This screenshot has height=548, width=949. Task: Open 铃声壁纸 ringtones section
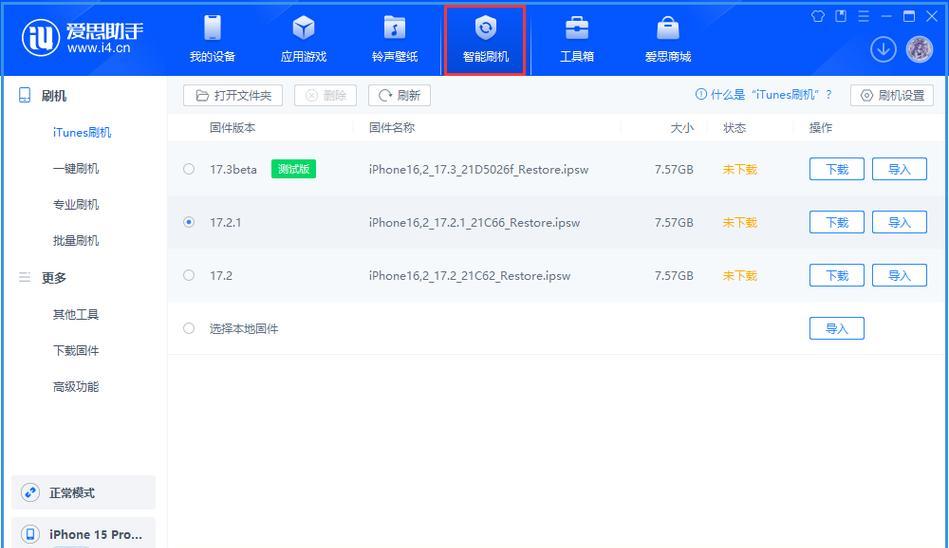point(395,39)
